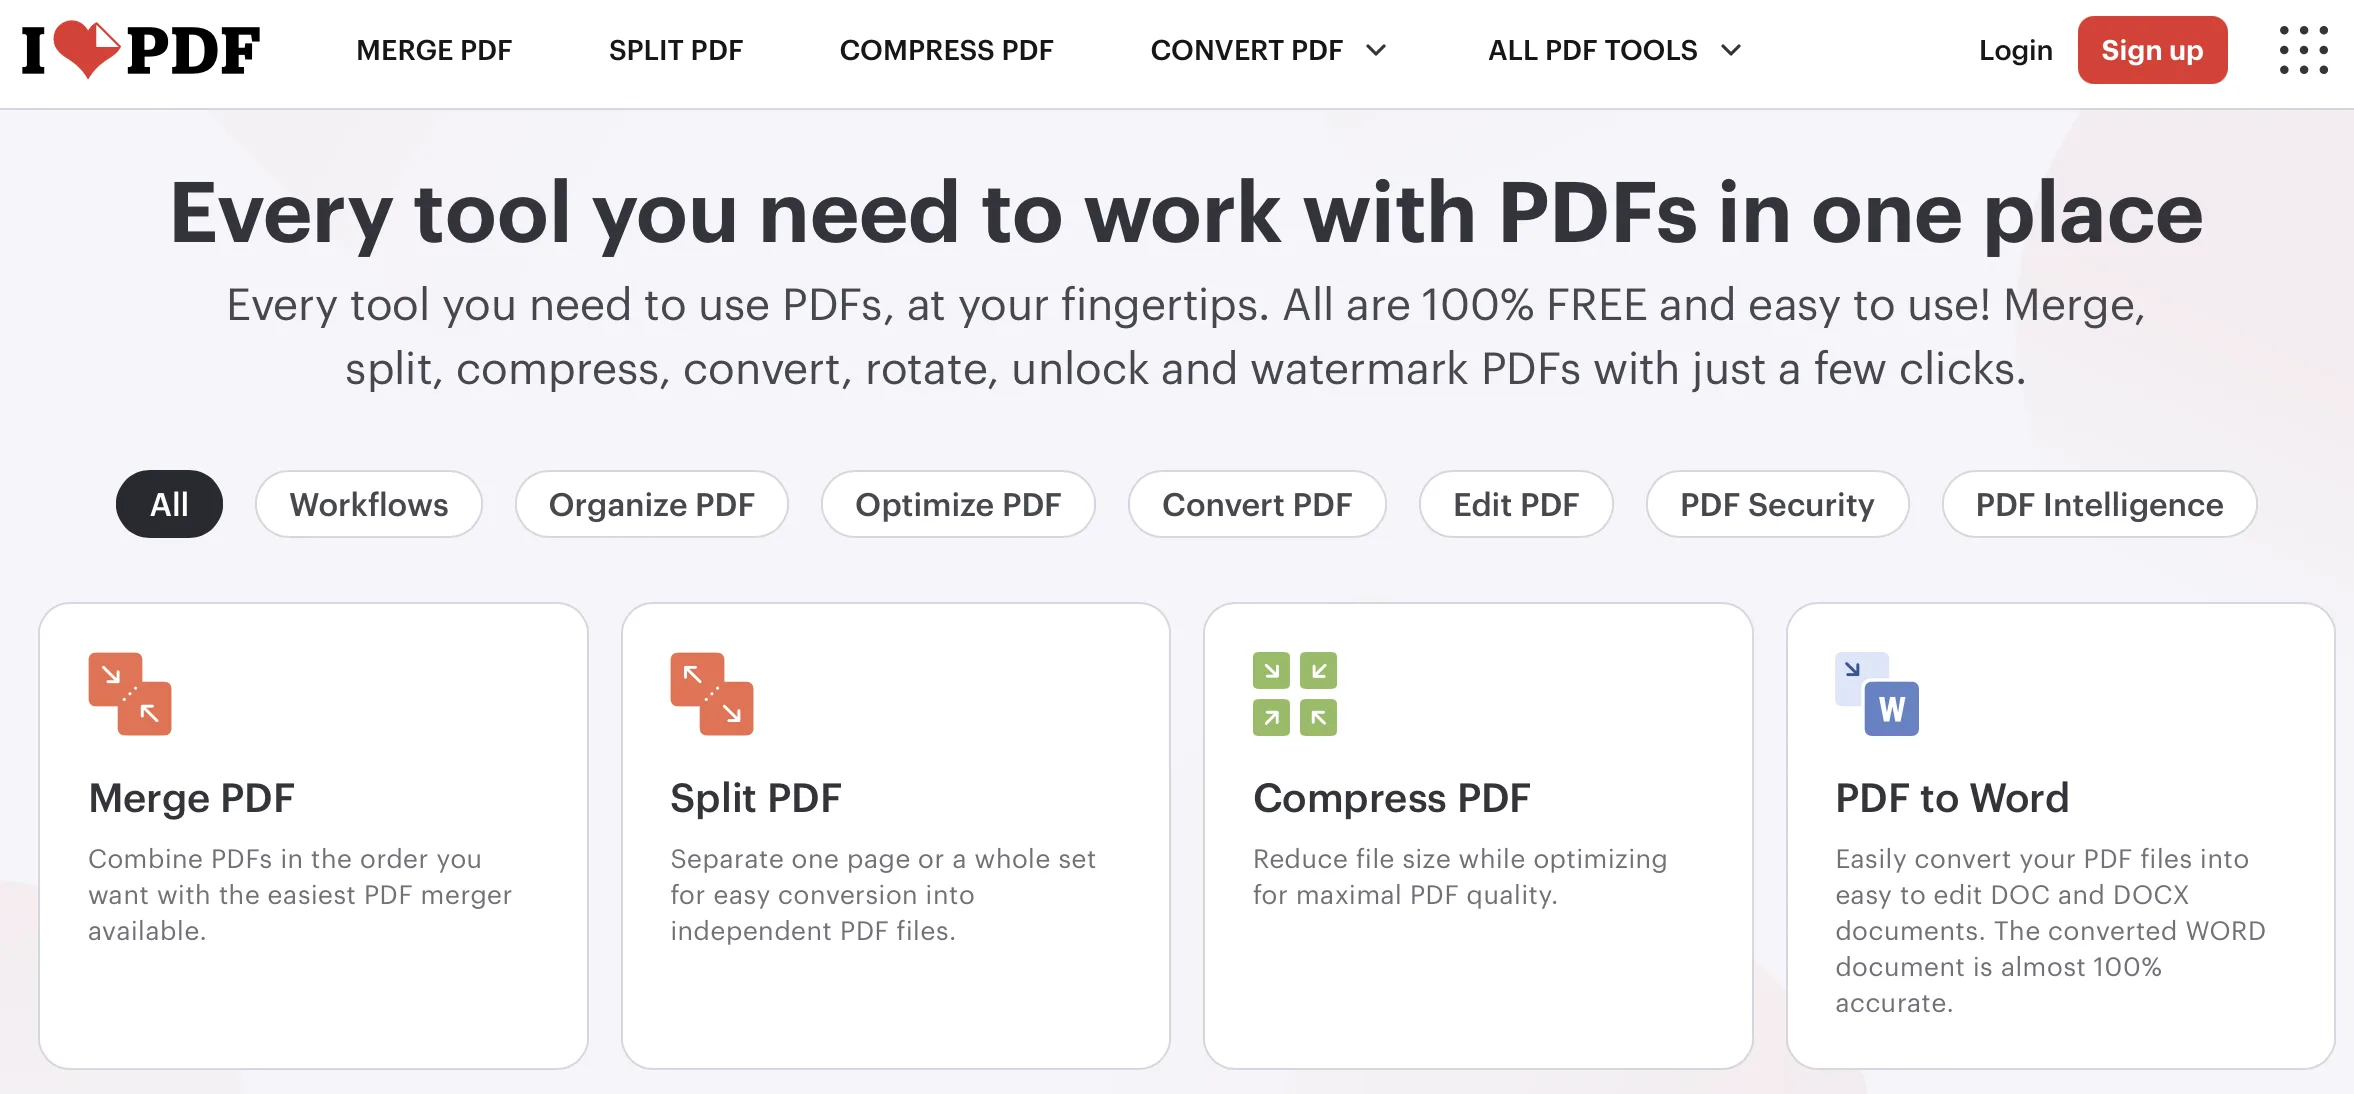Click the Login link

[2015, 50]
